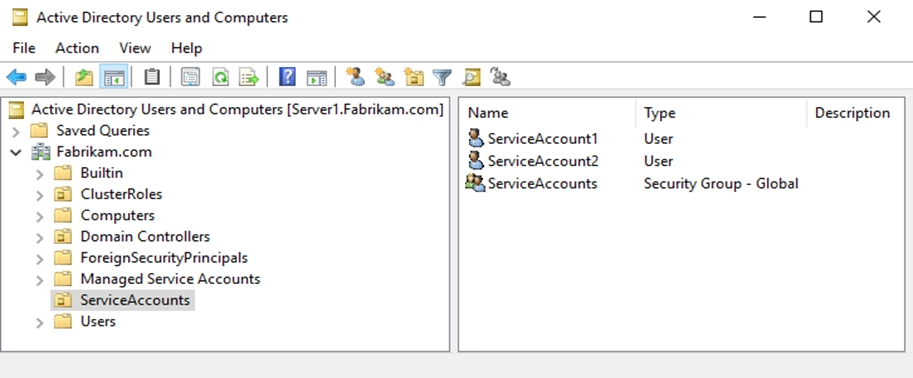Create a new group with toolbar icon

(384, 76)
